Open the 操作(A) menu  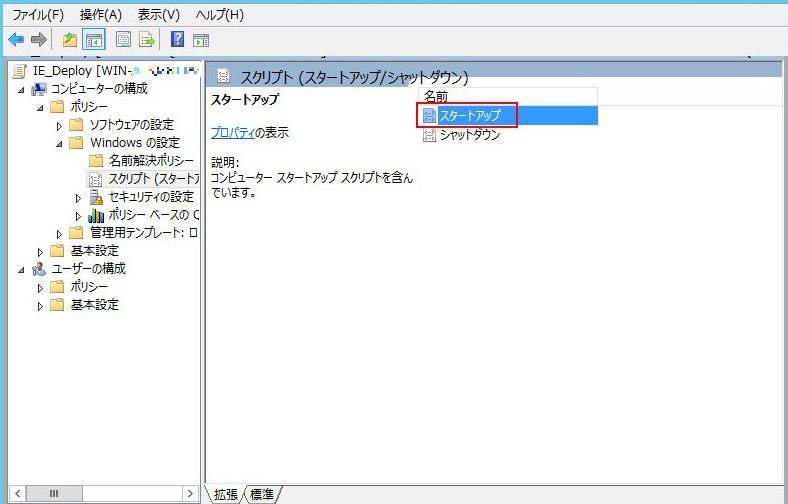tap(100, 14)
